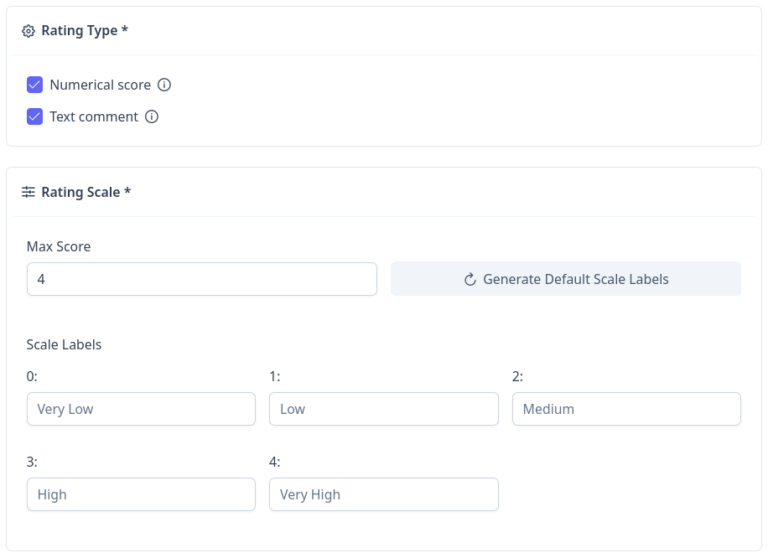Image resolution: width=768 pixels, height=558 pixels.
Task: Click the scale label 1 field (Low)
Action: tap(383, 409)
